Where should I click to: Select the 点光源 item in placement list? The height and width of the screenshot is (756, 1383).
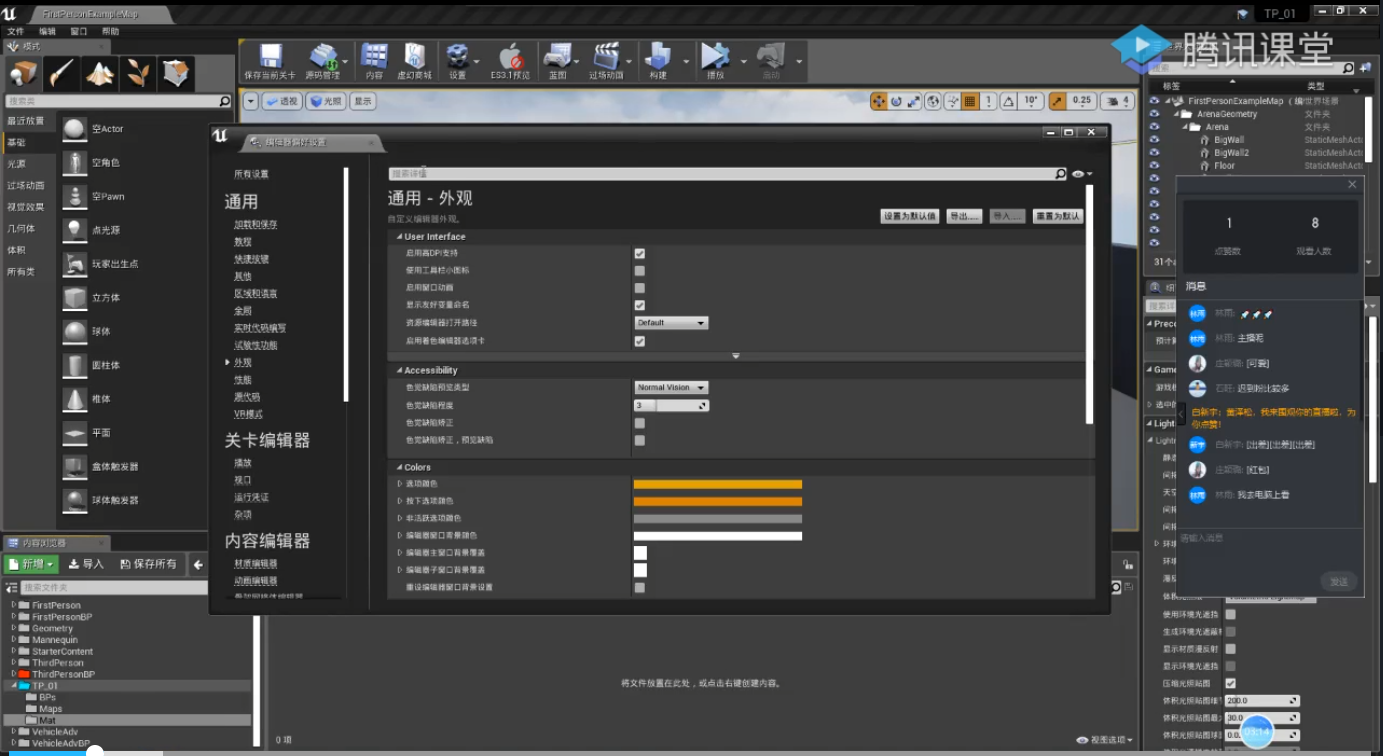(x=106, y=230)
